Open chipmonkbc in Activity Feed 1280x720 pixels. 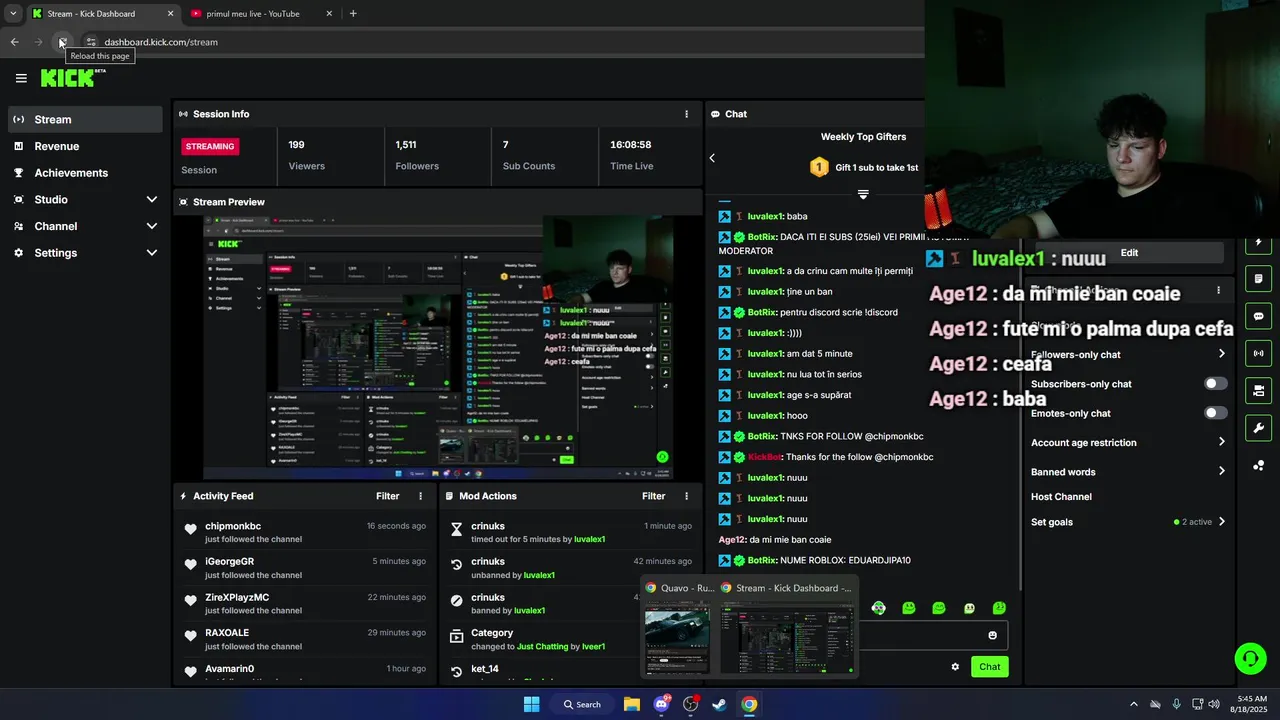click(x=233, y=526)
